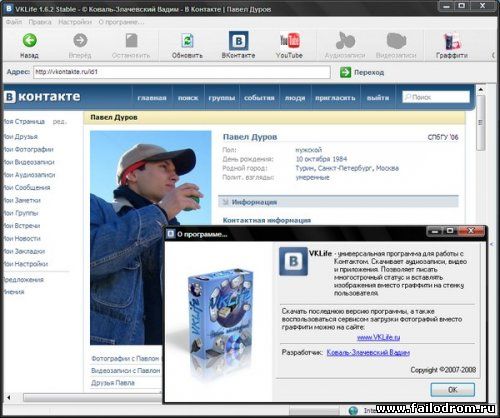
Task: Click the Вперед forward arrow icon
Action: point(80,40)
